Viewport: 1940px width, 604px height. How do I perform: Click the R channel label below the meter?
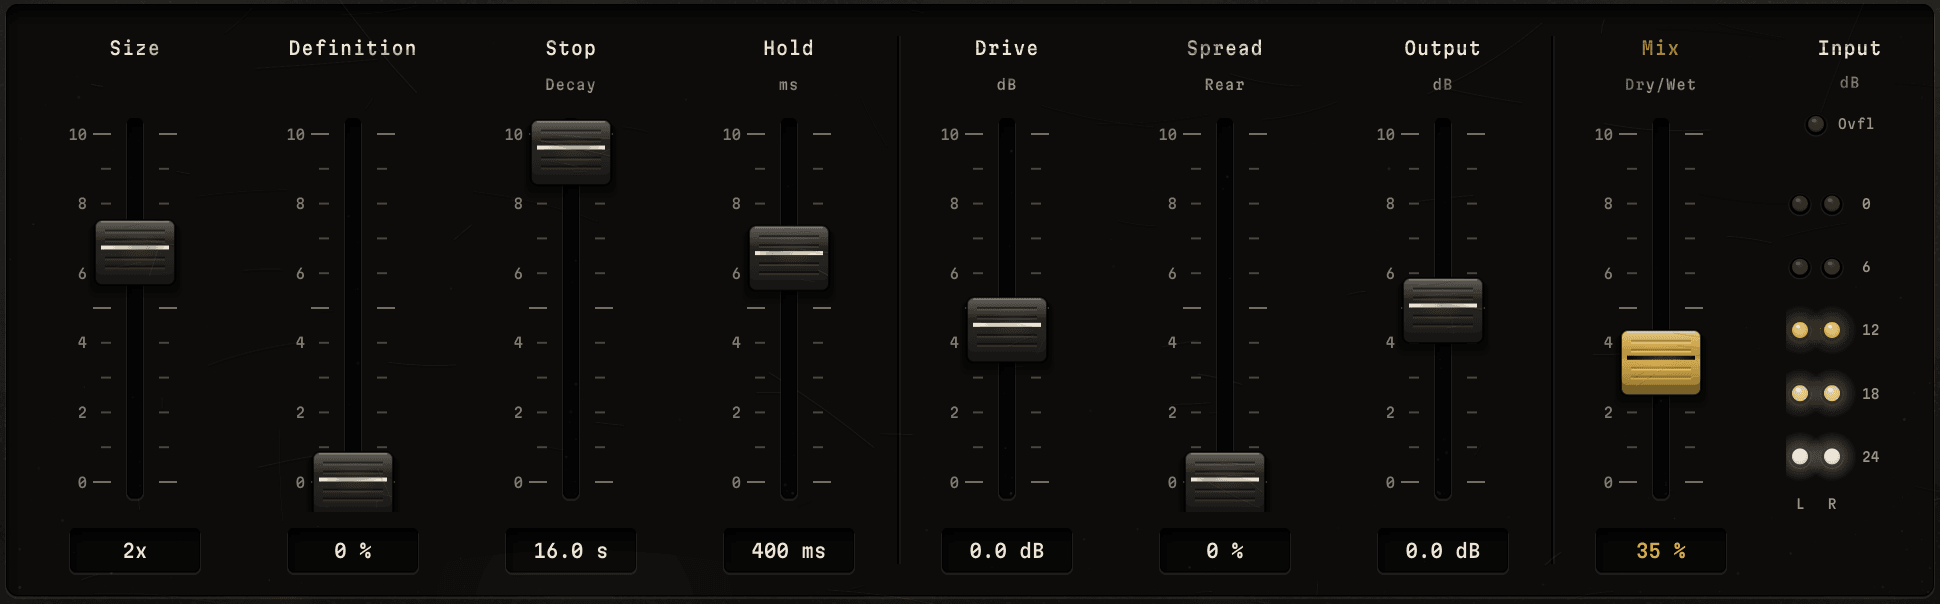click(x=1832, y=504)
